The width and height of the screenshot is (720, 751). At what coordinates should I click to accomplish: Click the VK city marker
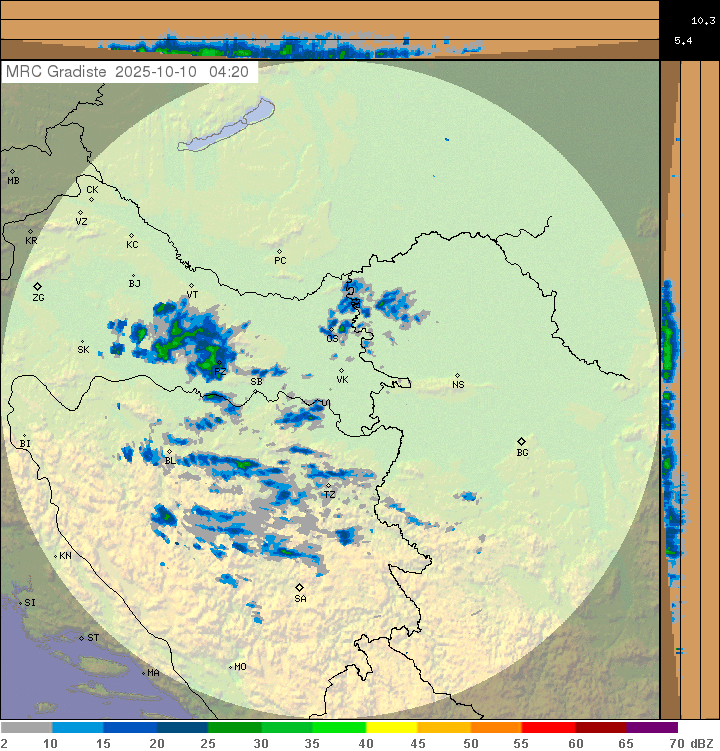pyautogui.click(x=341, y=371)
